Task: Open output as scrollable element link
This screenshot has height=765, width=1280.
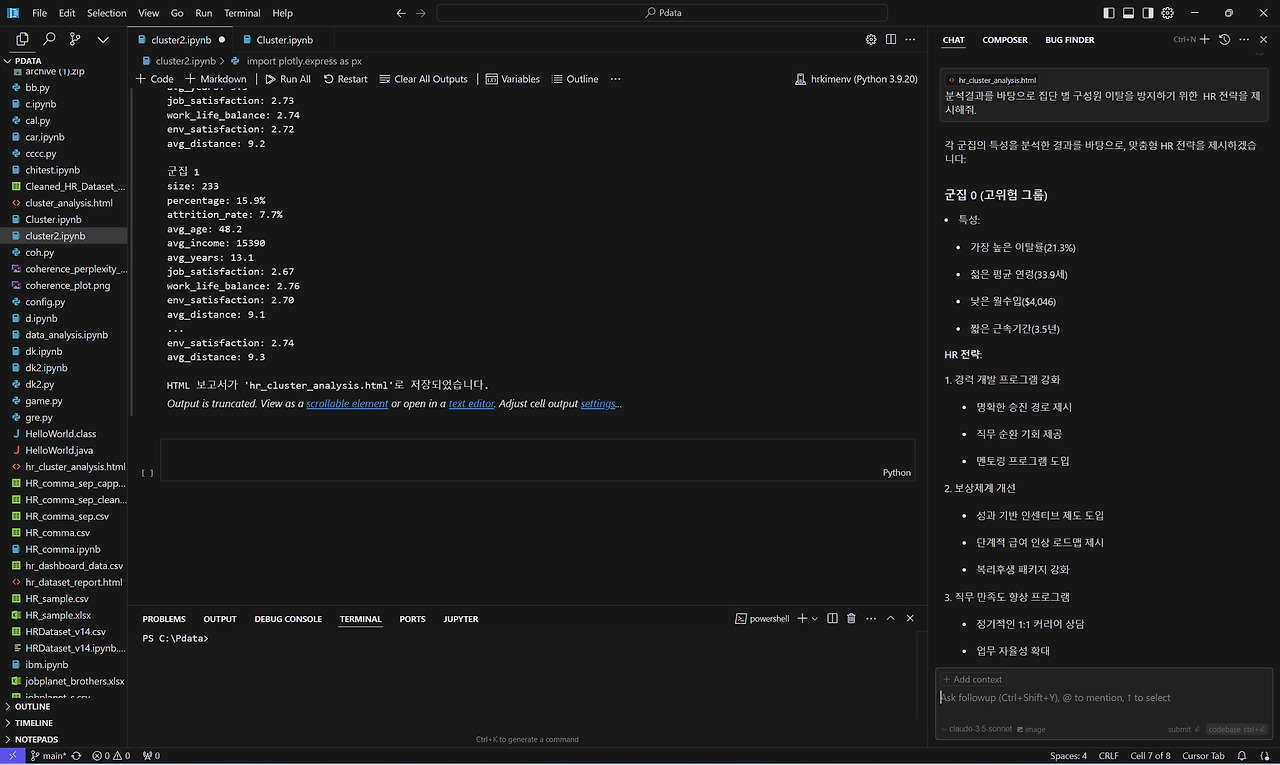Action: coord(347,404)
